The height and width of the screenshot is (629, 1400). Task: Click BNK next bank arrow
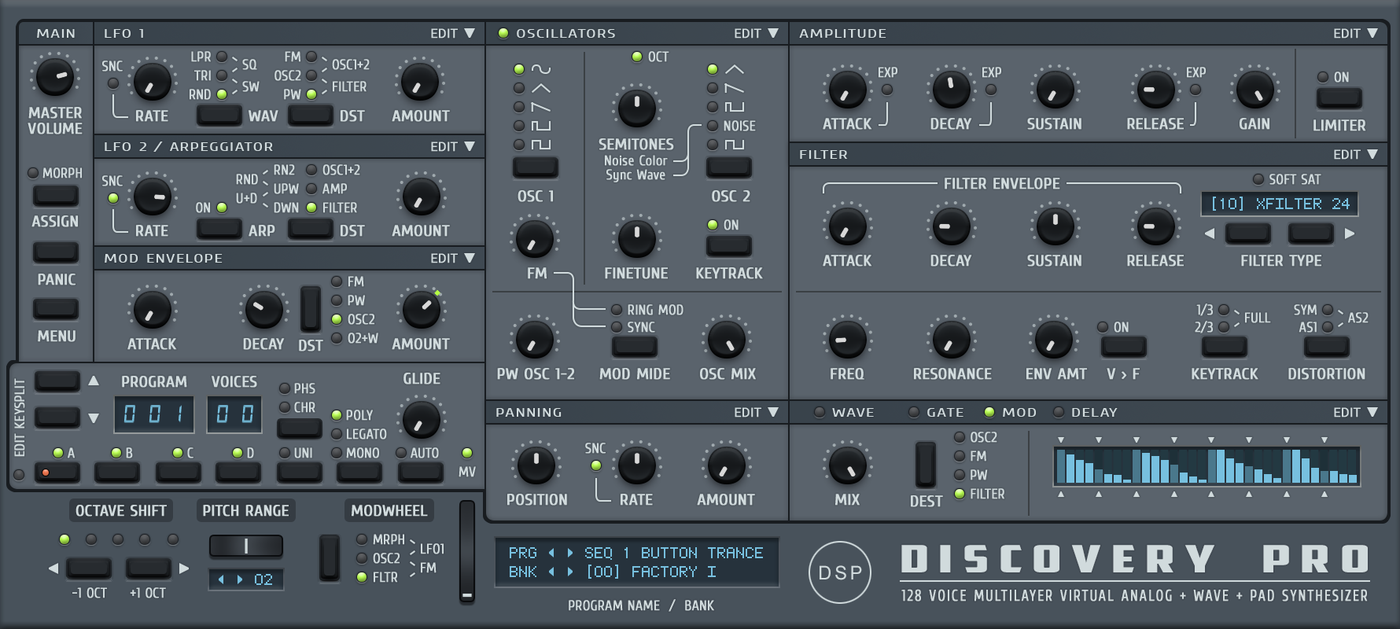tap(570, 572)
